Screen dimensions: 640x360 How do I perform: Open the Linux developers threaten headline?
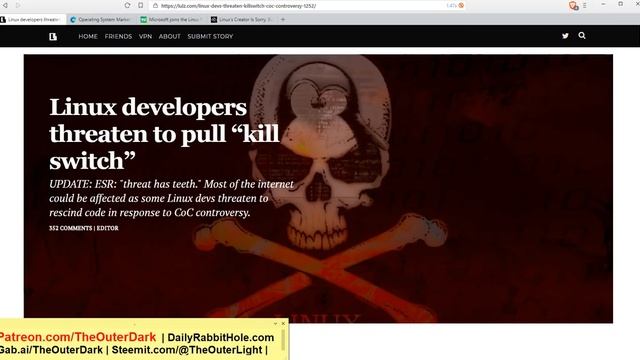coord(164,133)
